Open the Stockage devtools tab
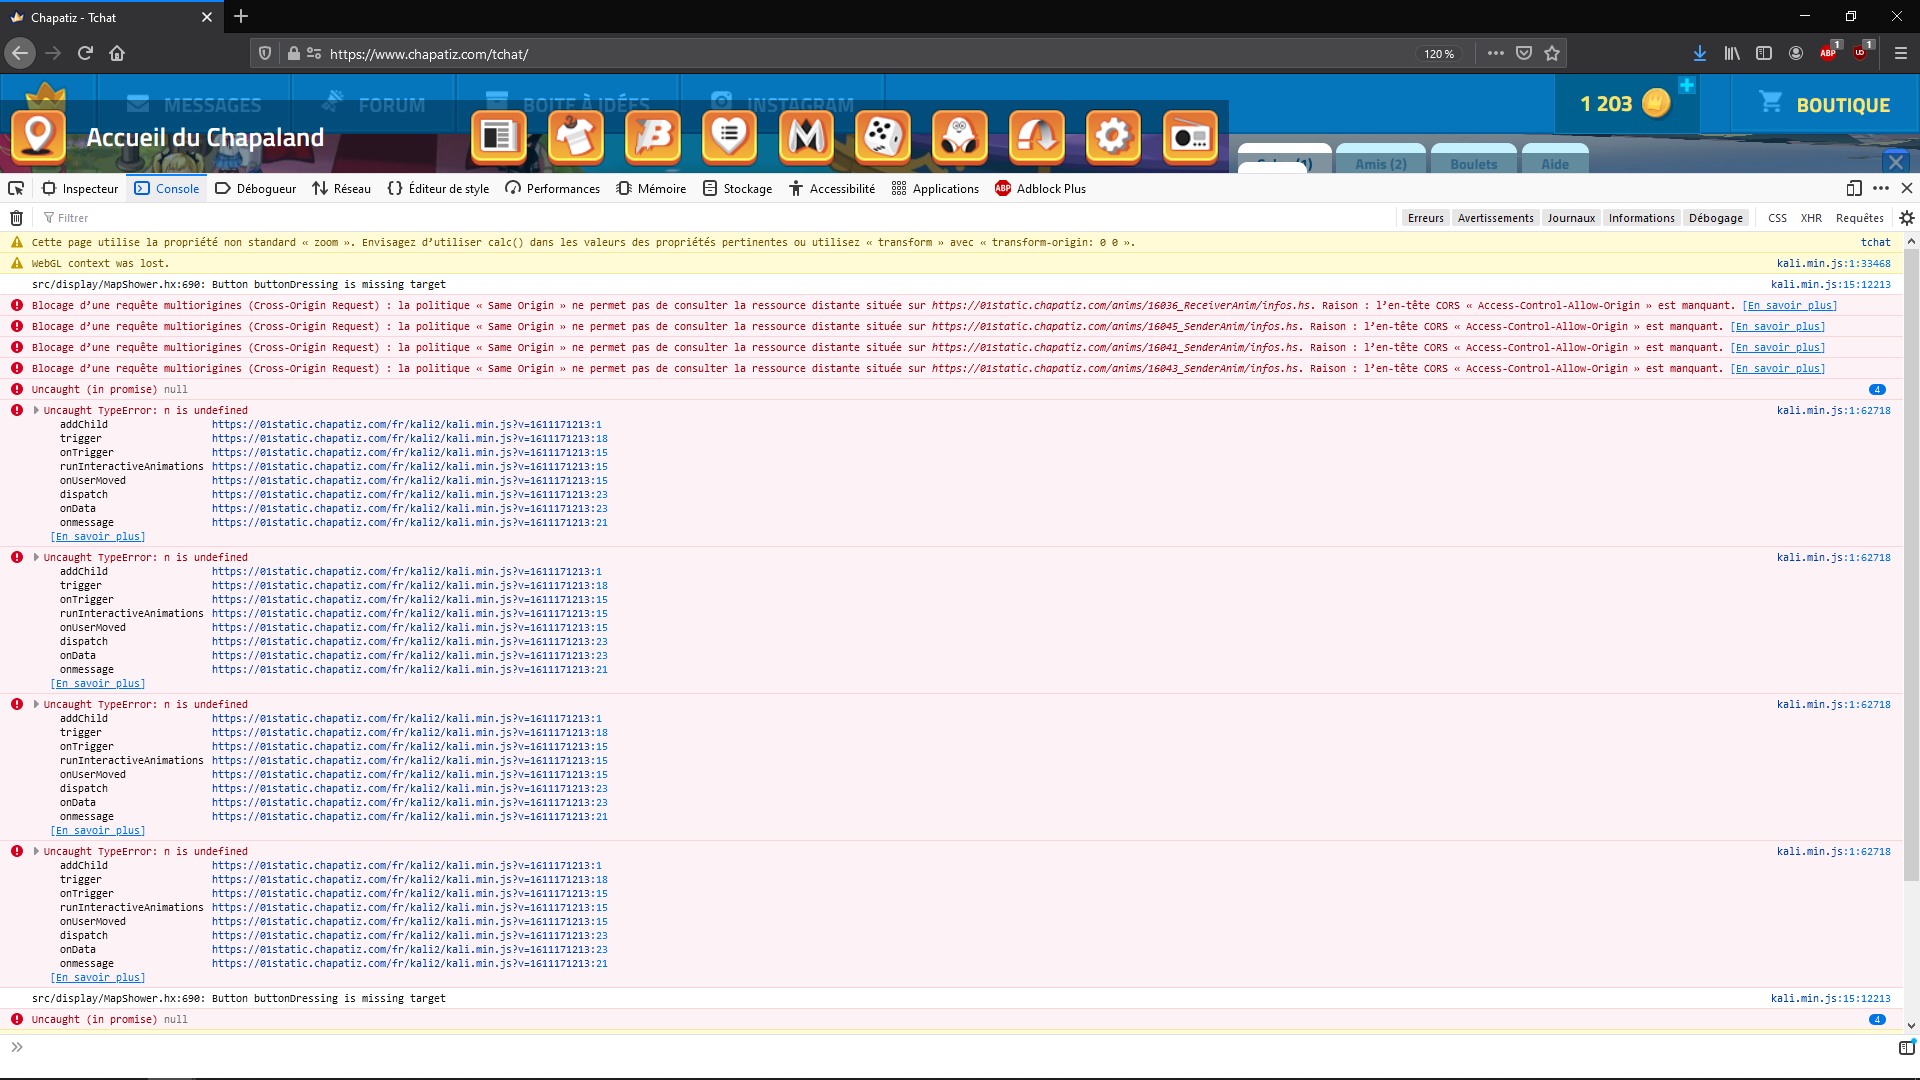The height and width of the screenshot is (1080, 1920). pyautogui.click(x=737, y=188)
